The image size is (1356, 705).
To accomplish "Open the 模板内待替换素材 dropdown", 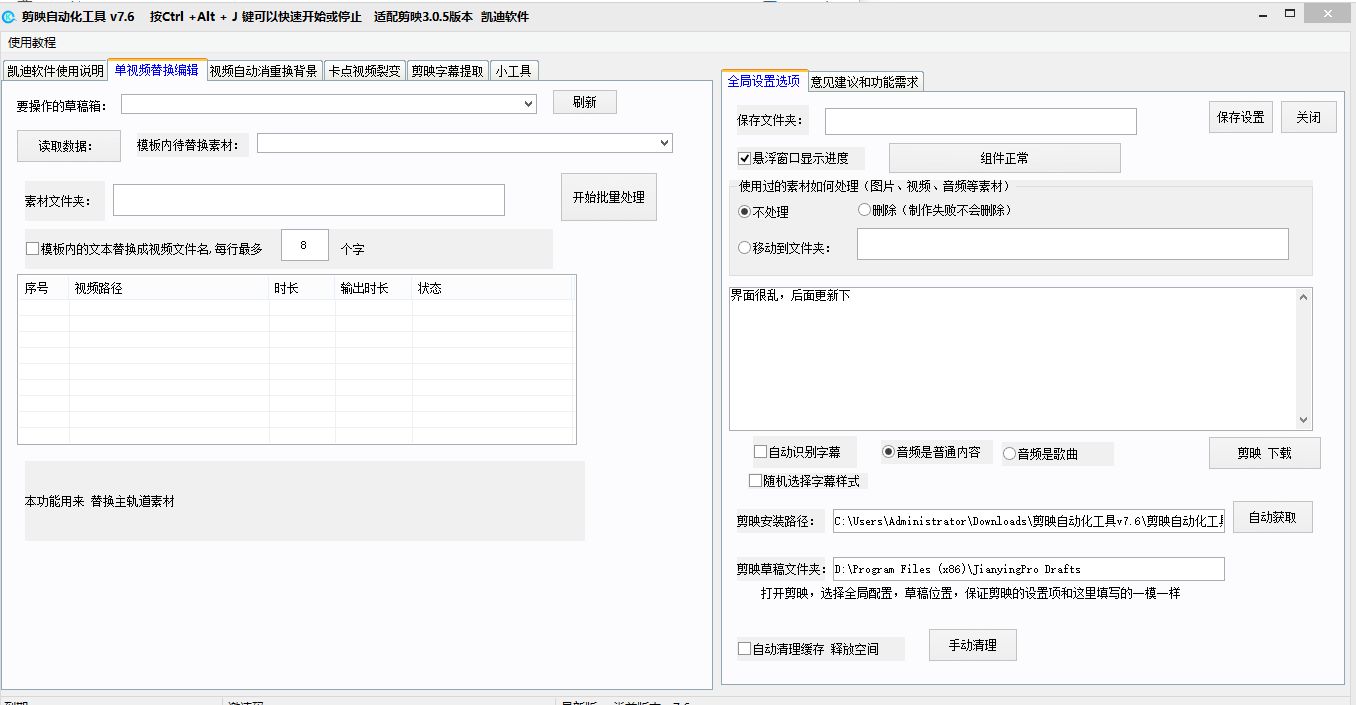I will pos(664,144).
